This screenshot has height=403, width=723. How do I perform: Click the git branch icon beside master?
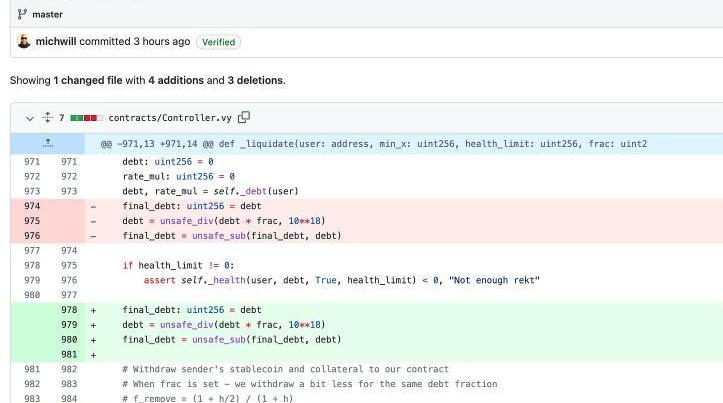tap(22, 14)
